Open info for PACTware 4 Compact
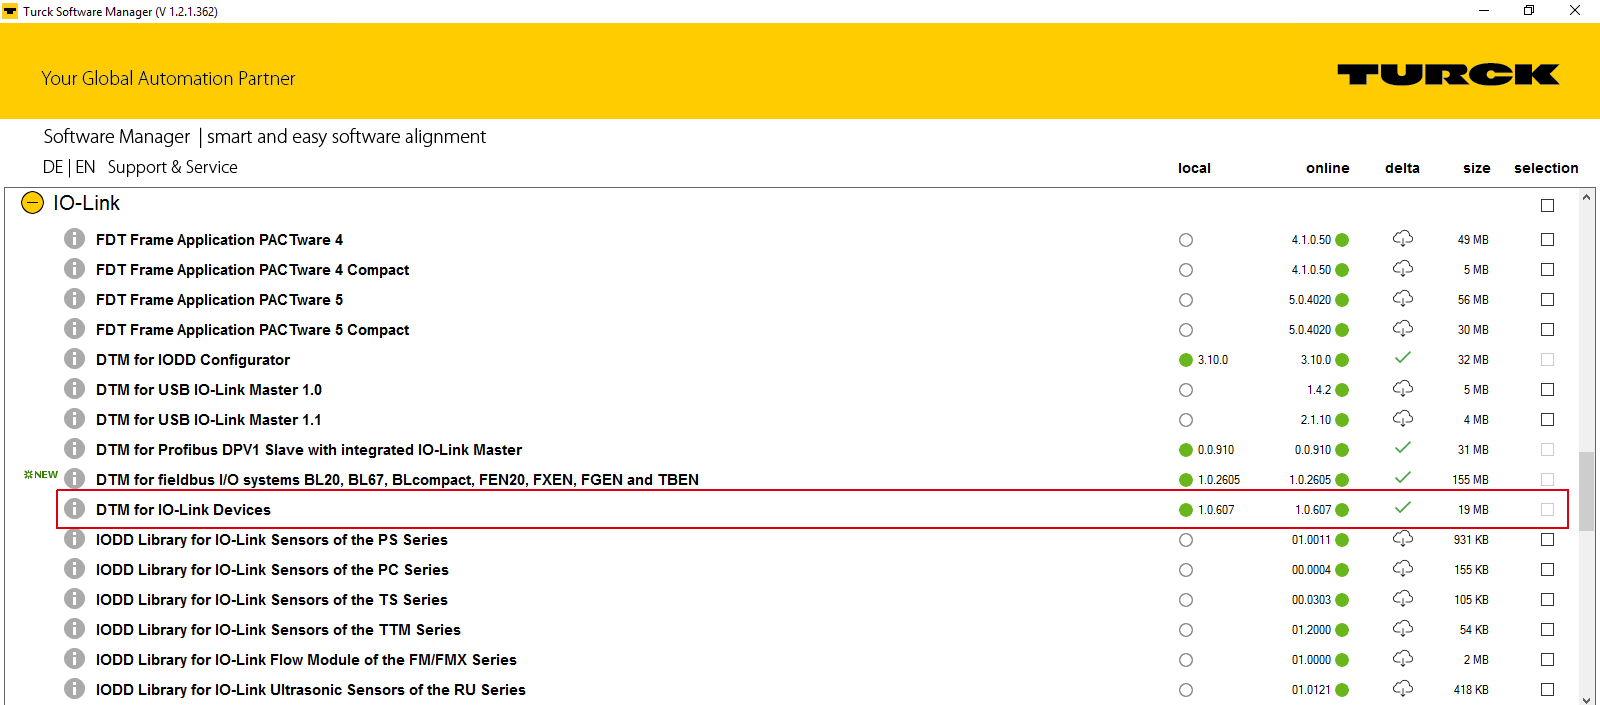The image size is (1600, 705). pos(74,269)
